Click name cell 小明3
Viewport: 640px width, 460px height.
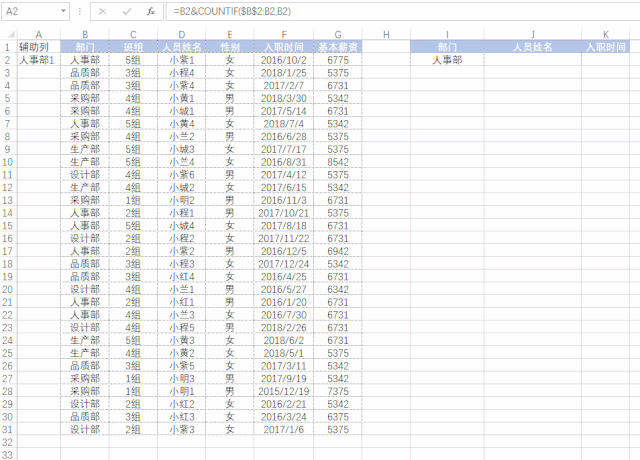coord(182,378)
